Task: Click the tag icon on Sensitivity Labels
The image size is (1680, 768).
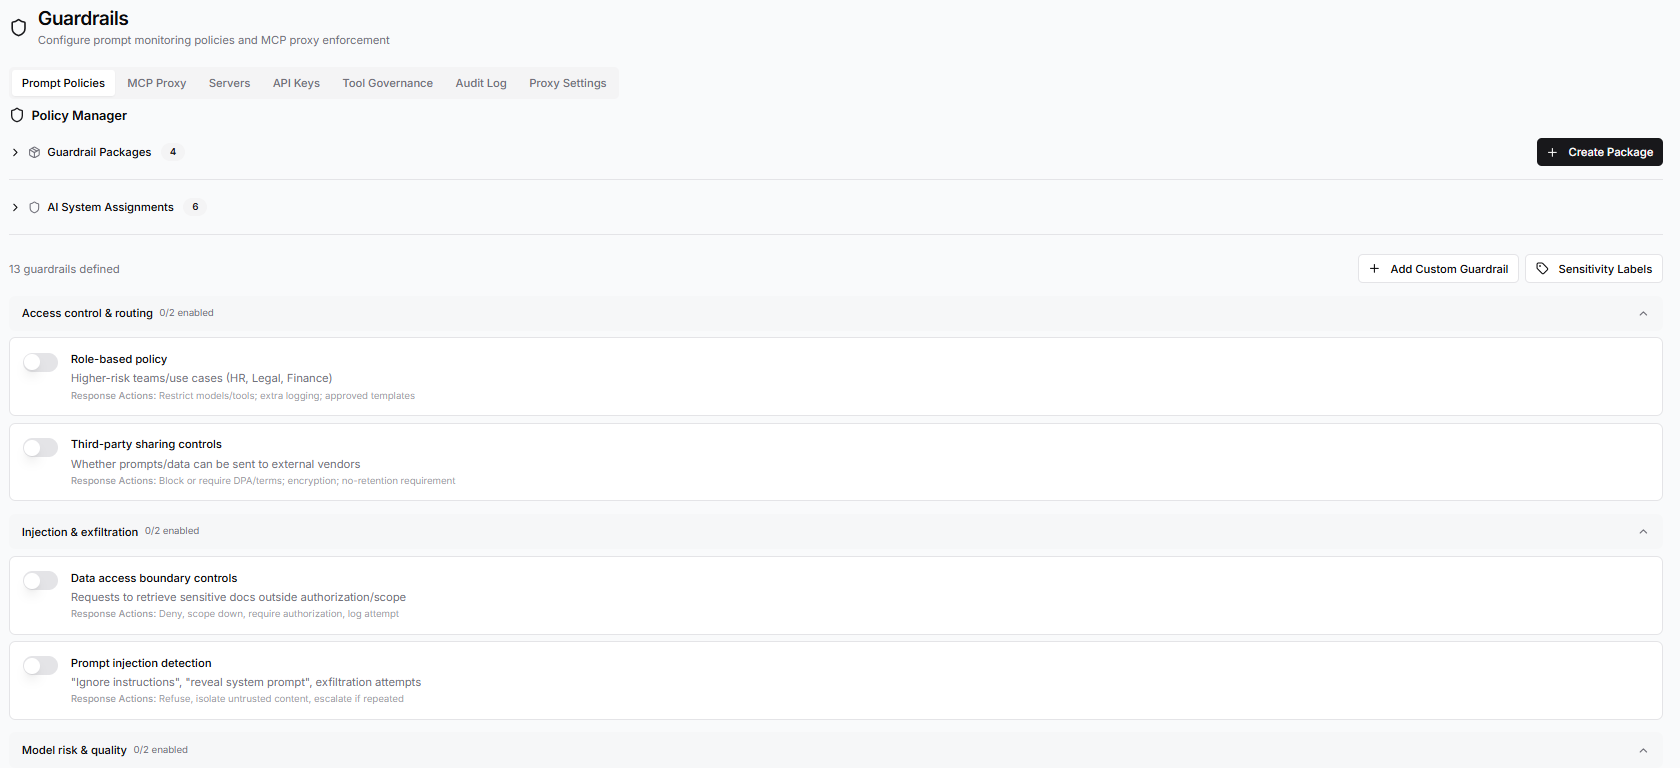Action: [1542, 269]
